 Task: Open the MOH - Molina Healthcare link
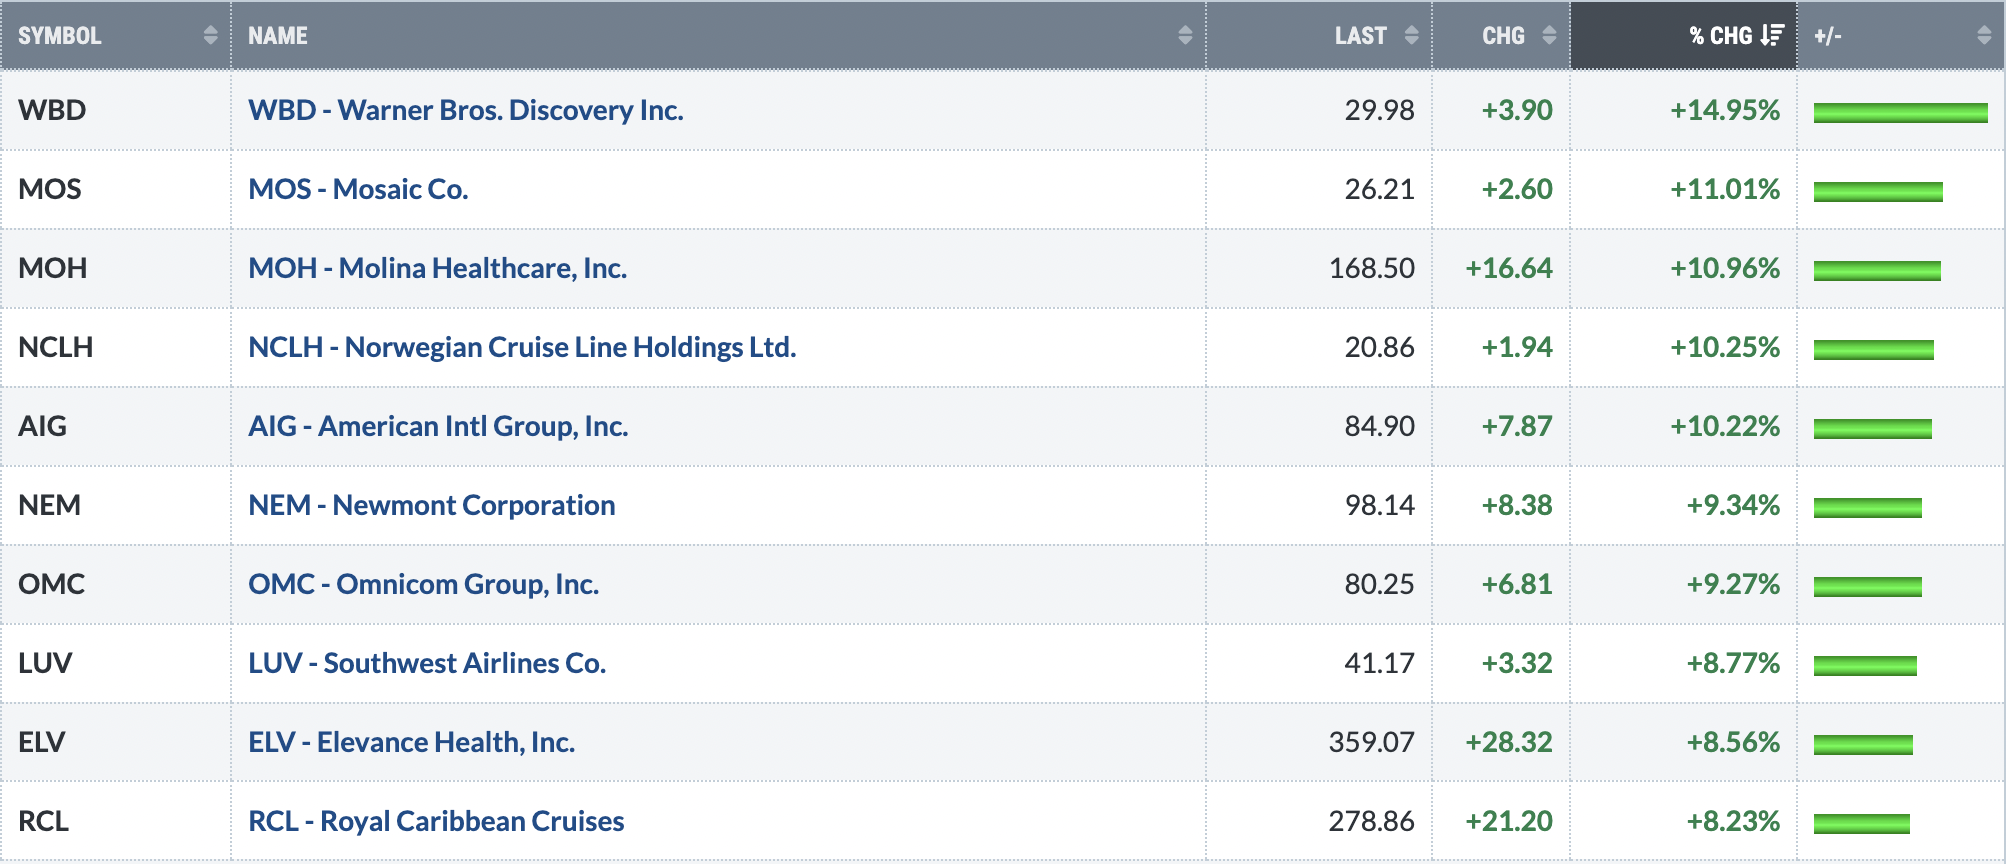coord(438,268)
